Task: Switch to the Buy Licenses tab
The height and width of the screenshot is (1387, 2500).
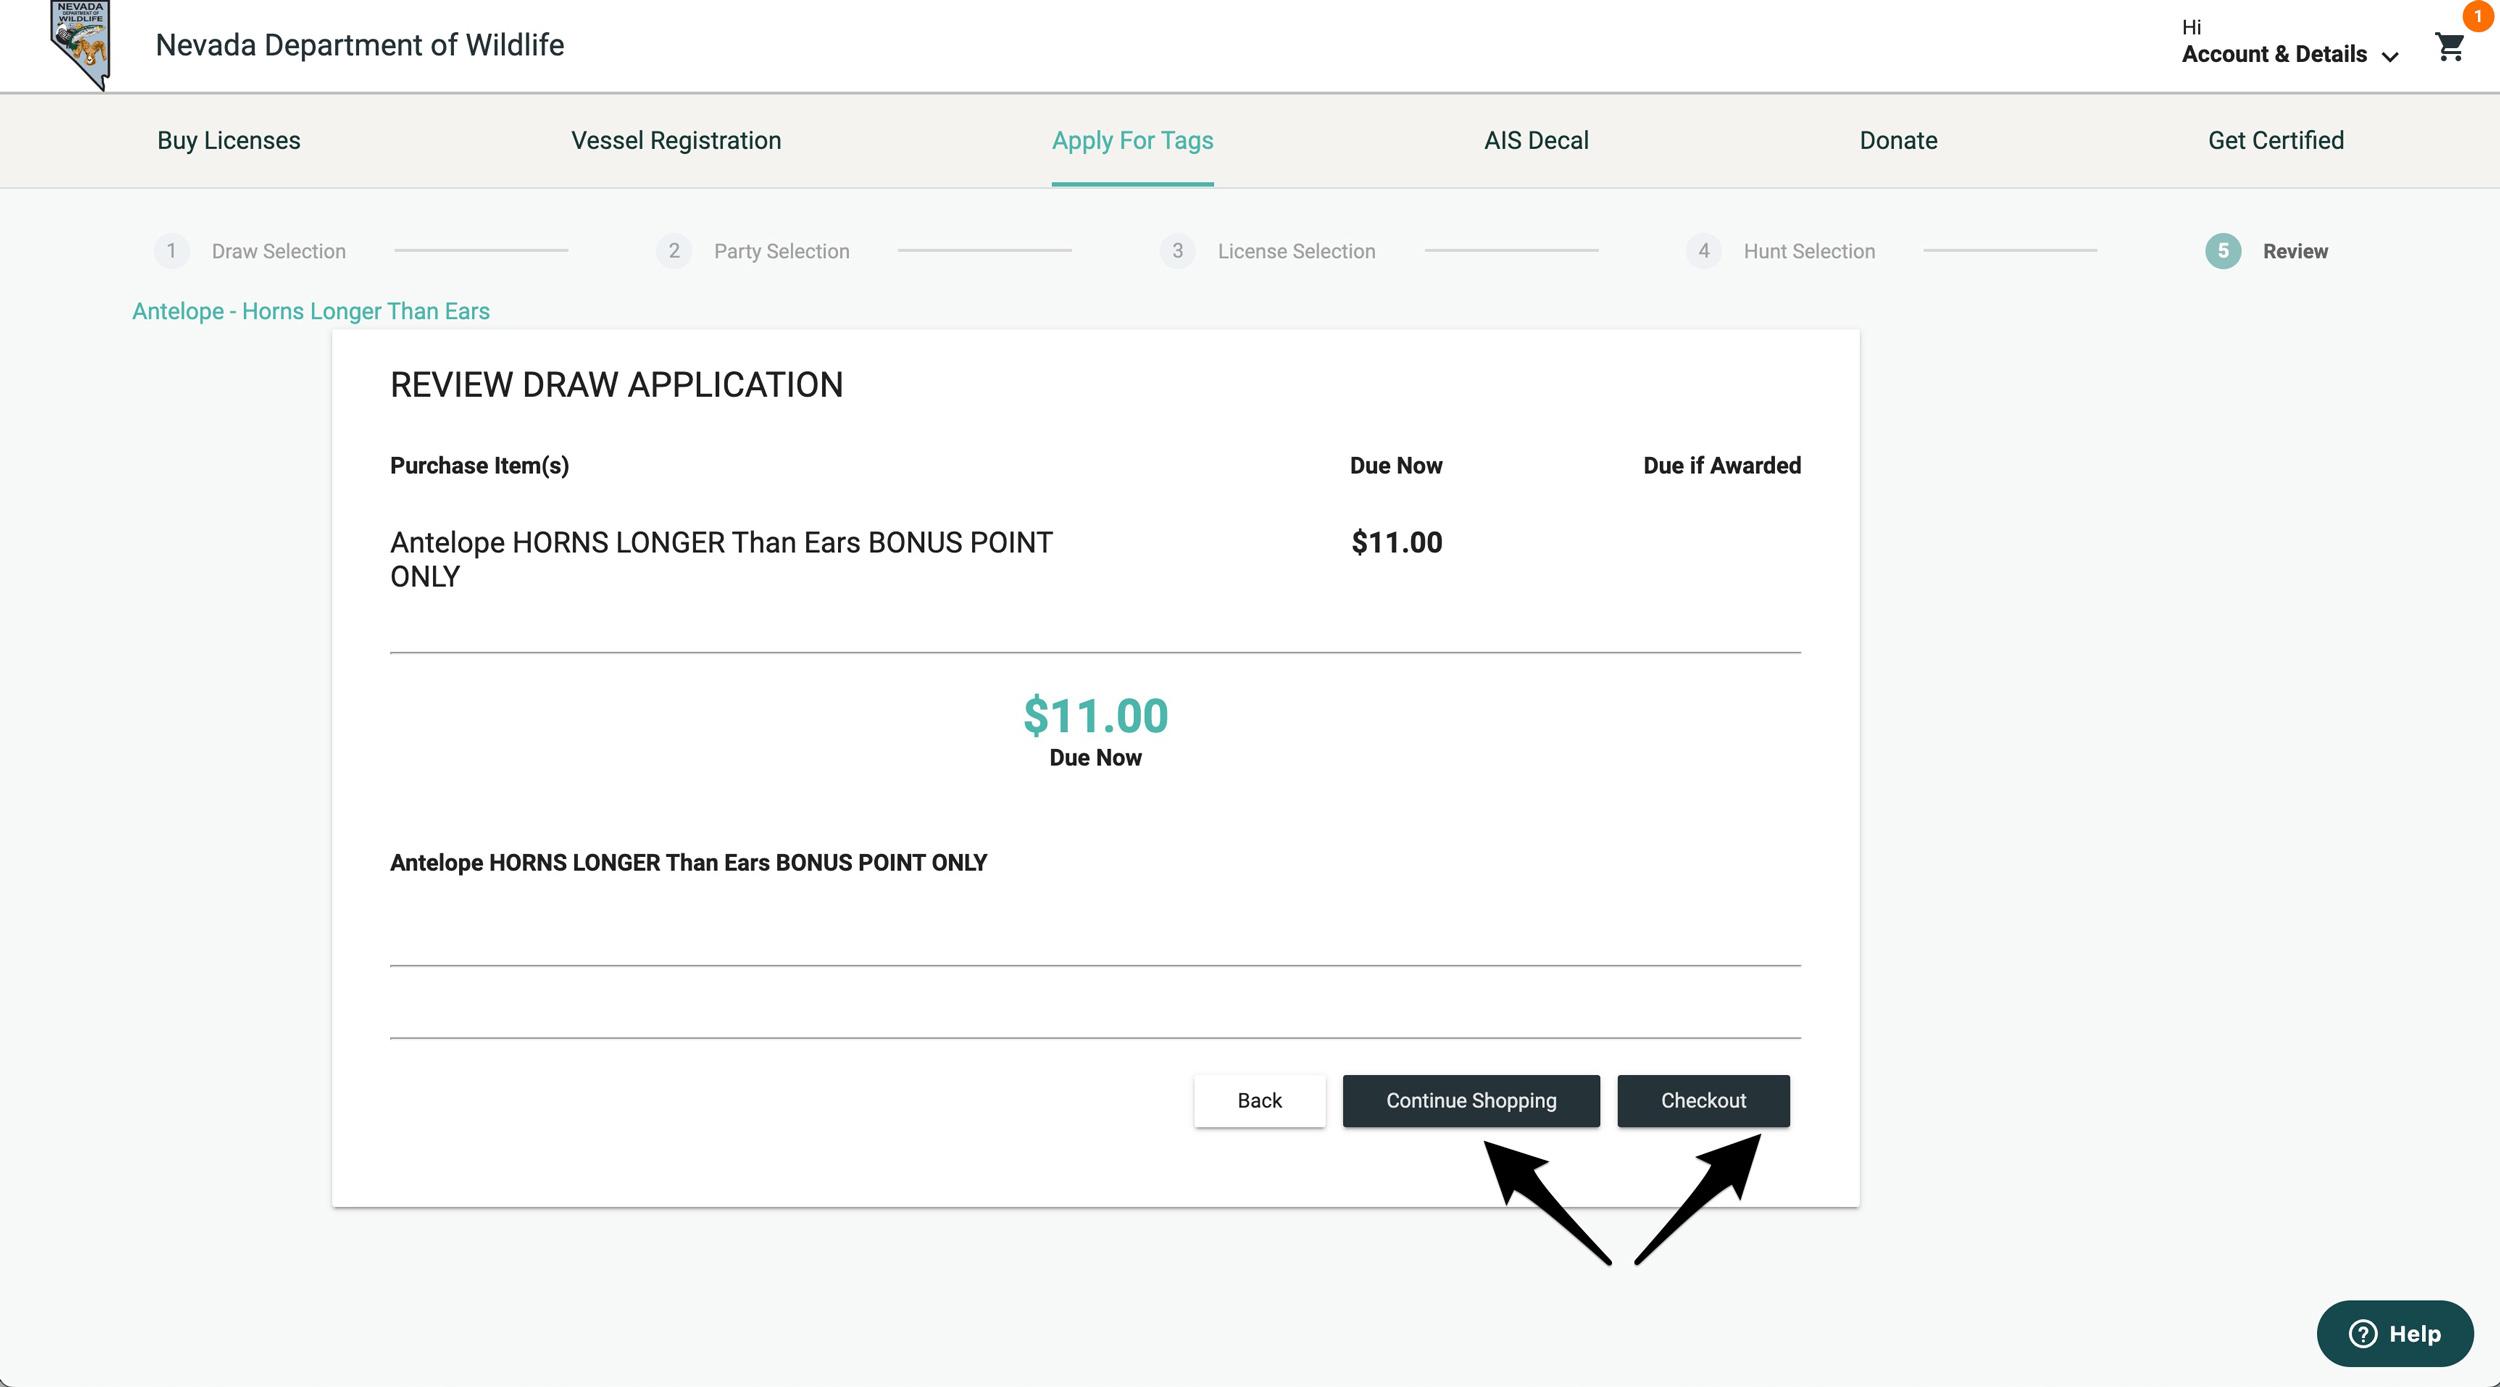Action: 228,140
